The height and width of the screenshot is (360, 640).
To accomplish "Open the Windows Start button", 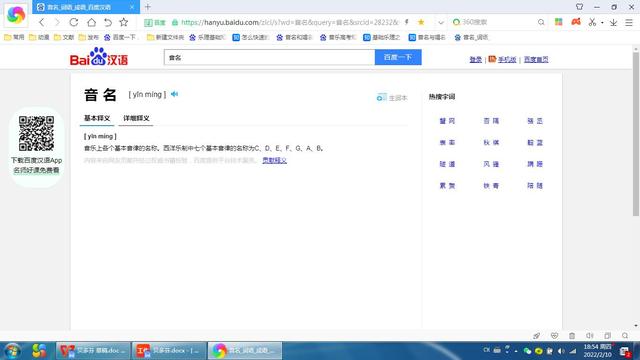I will click(12, 351).
